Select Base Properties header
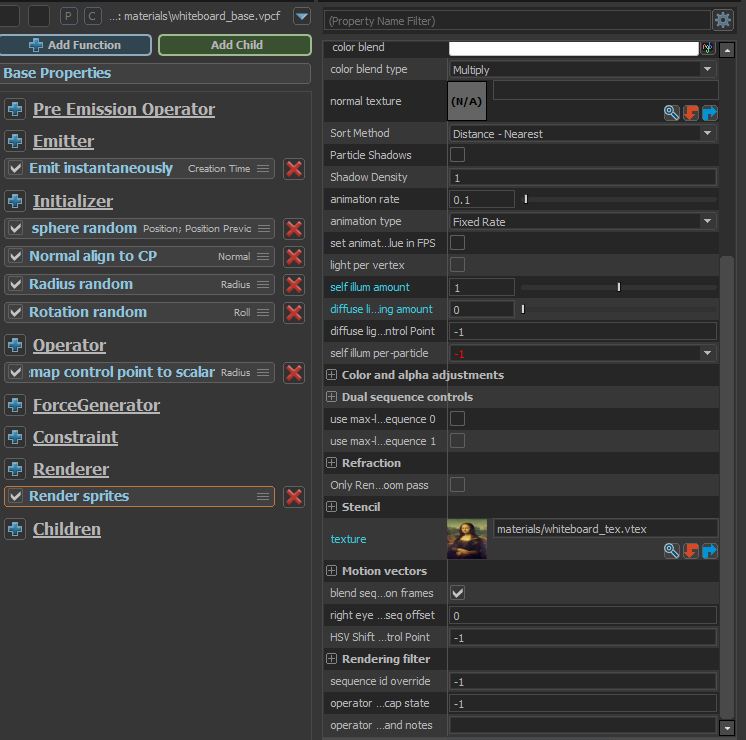This screenshot has height=740, width=746. 155,73
